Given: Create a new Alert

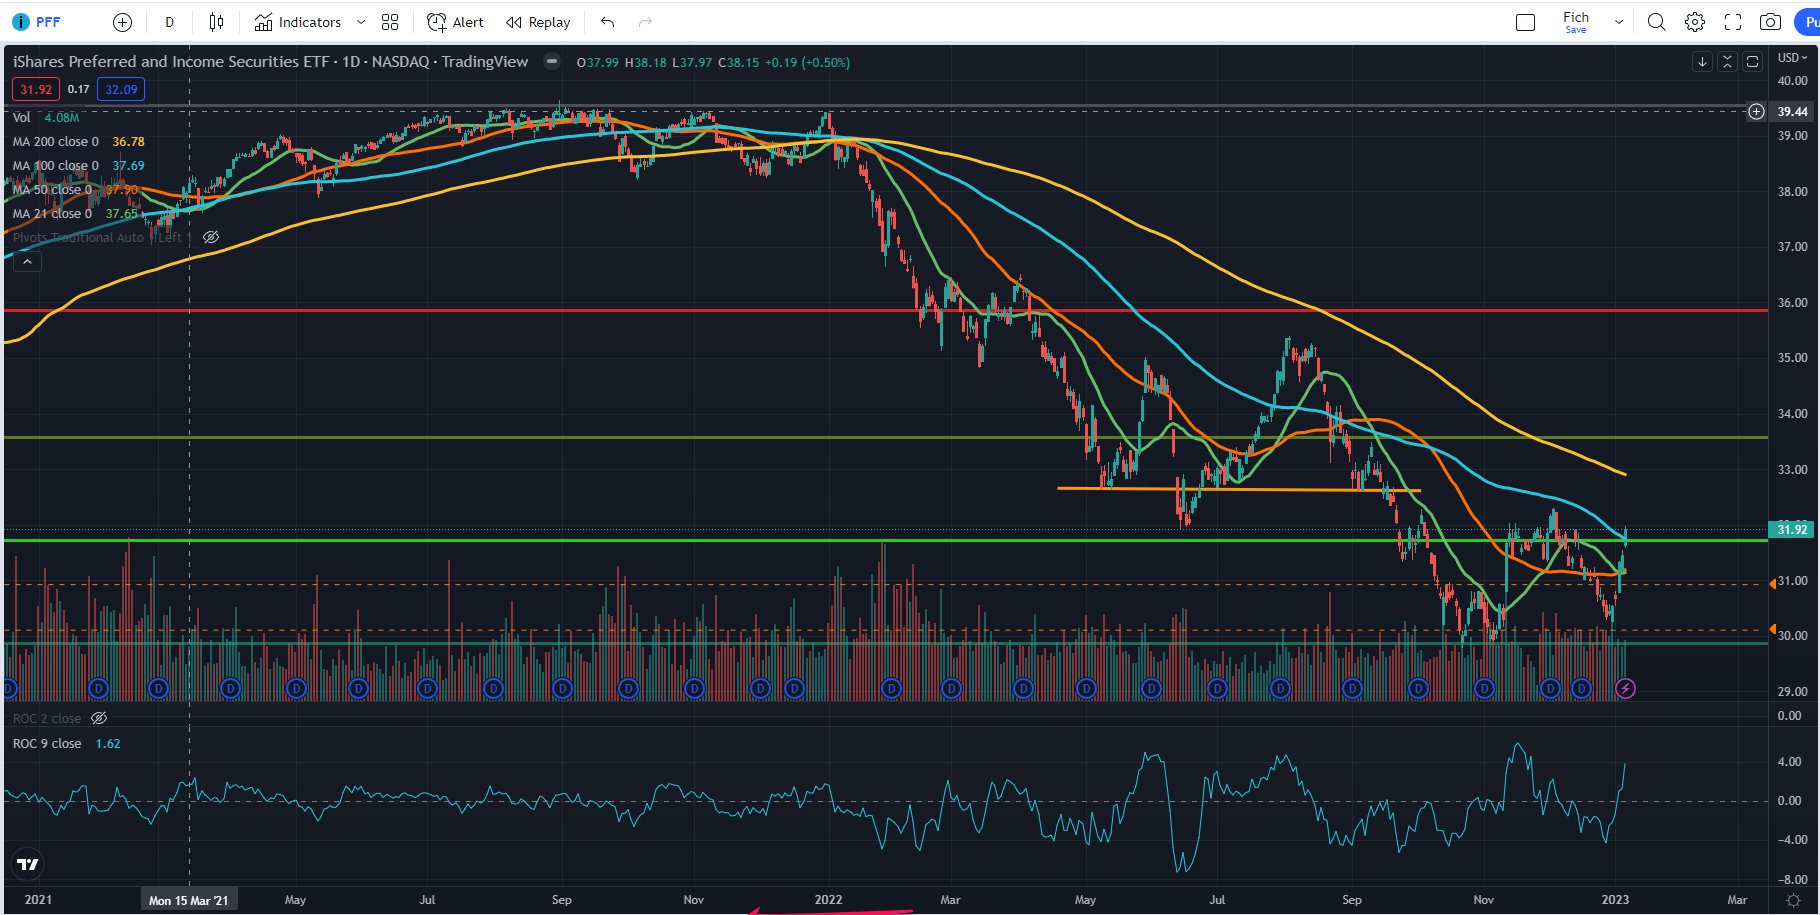Looking at the screenshot, I should 455,22.
